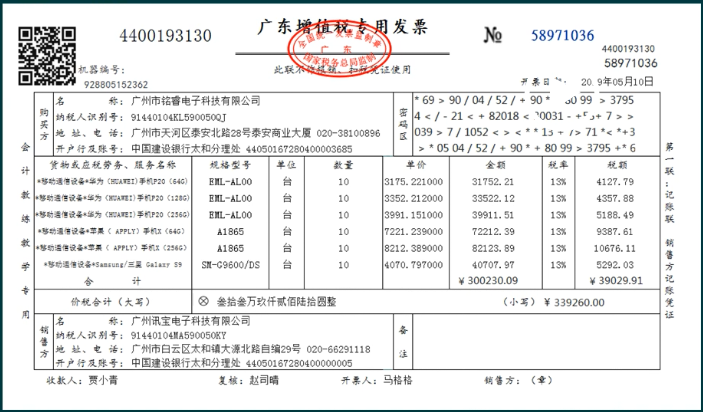
Task: Click the unit price 7221.239000
Action: 412,232
